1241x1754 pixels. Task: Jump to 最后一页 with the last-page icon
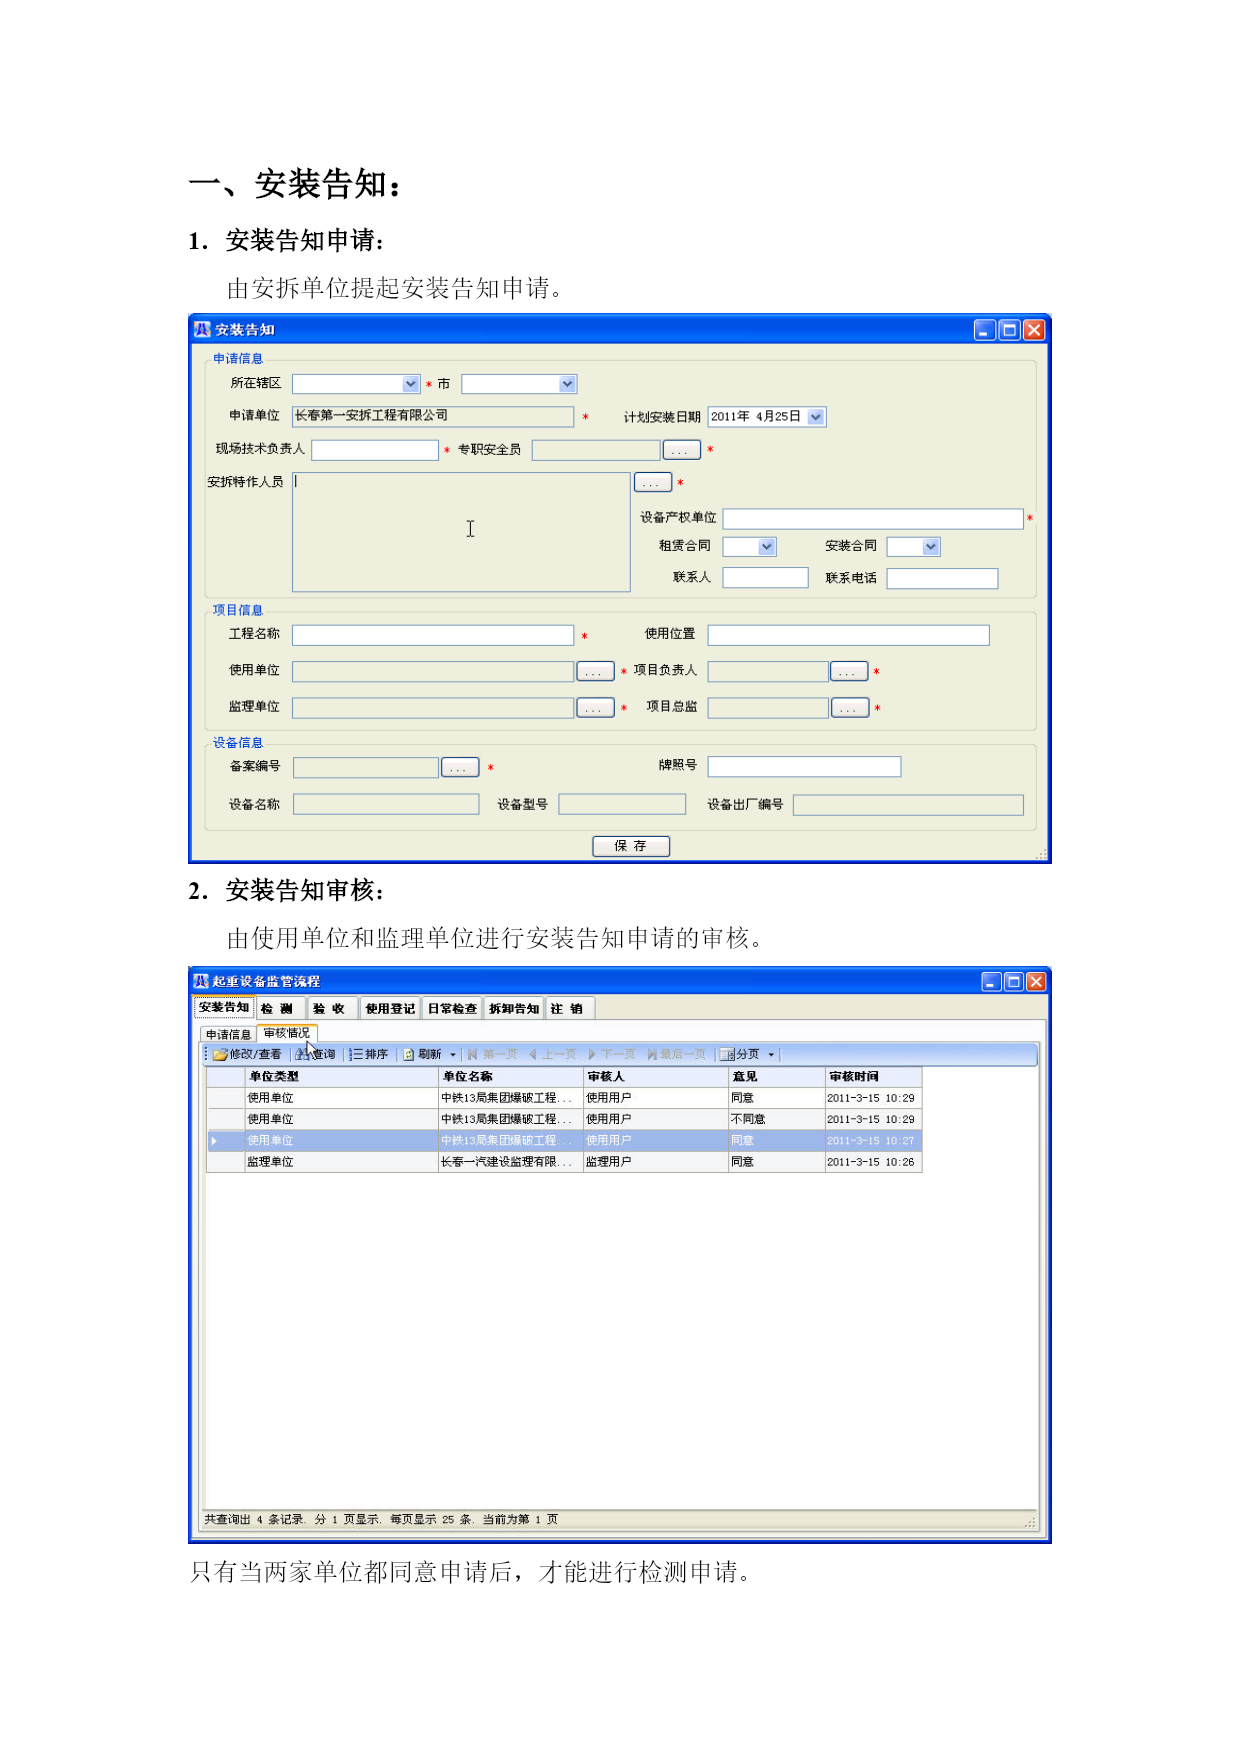pos(652,1055)
